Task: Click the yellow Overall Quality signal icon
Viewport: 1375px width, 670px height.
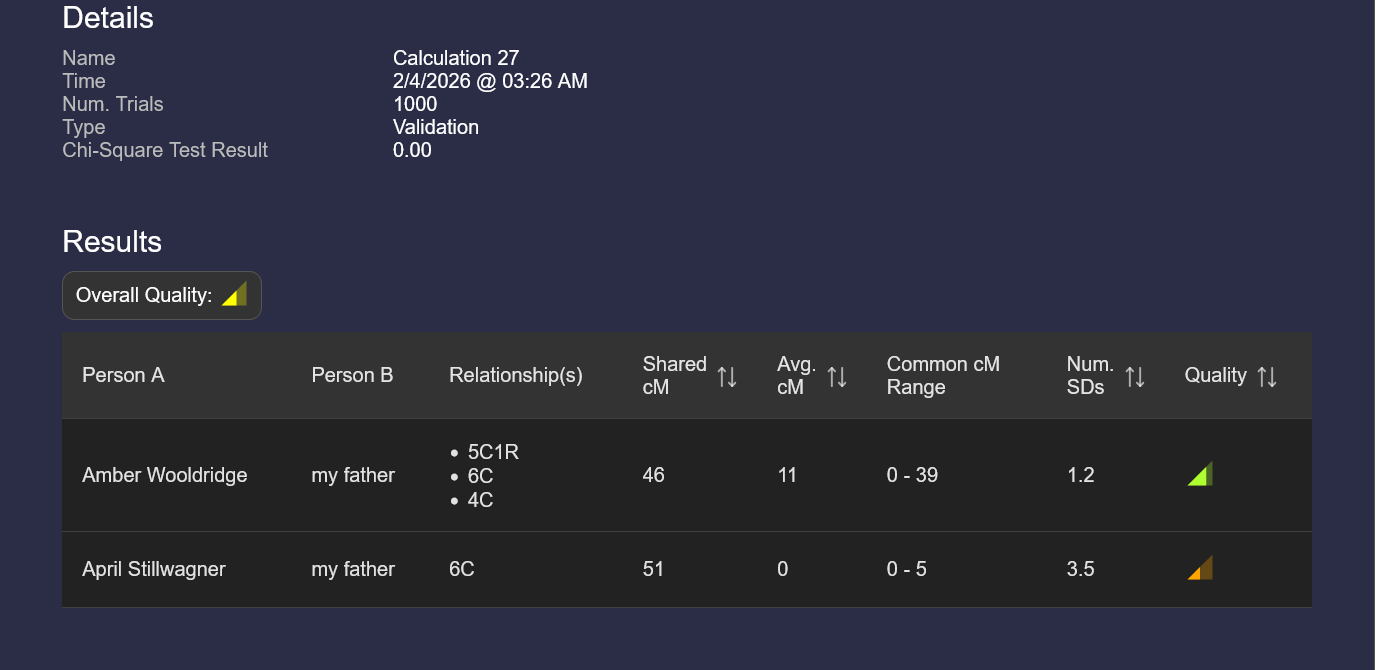Action: point(234,295)
